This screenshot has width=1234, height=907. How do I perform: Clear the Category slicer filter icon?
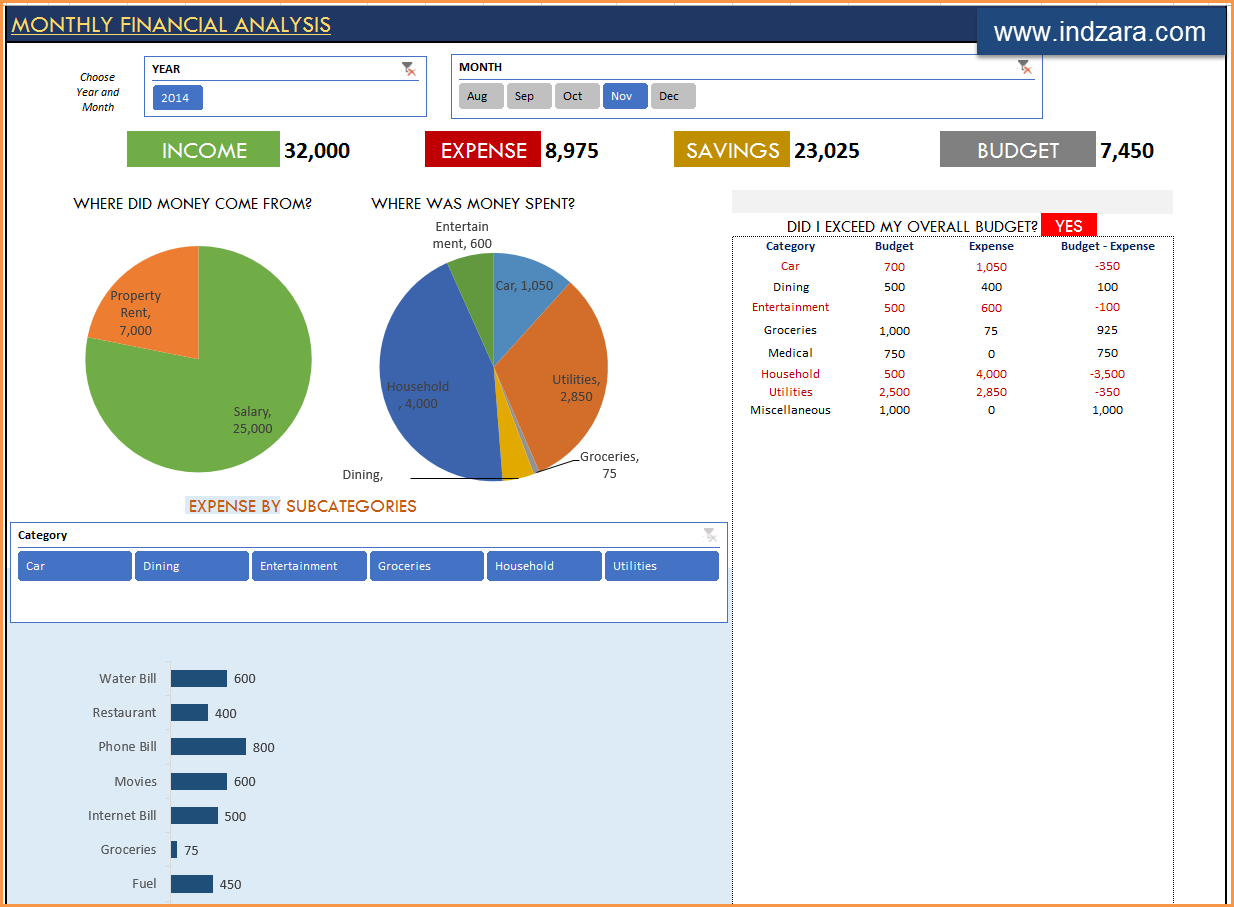(x=711, y=535)
